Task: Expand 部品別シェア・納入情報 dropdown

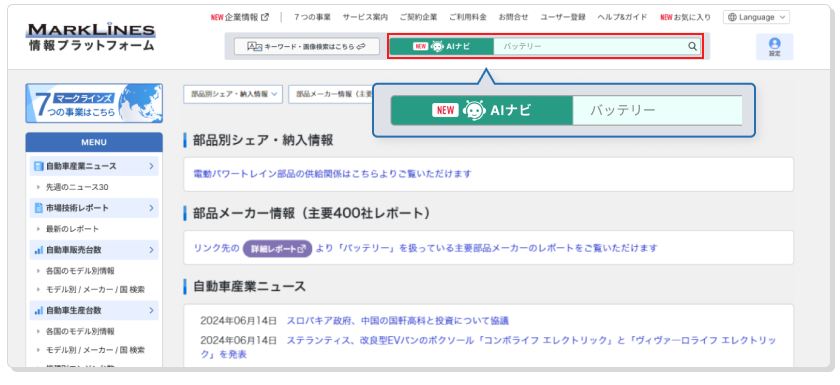Action: 233,94
